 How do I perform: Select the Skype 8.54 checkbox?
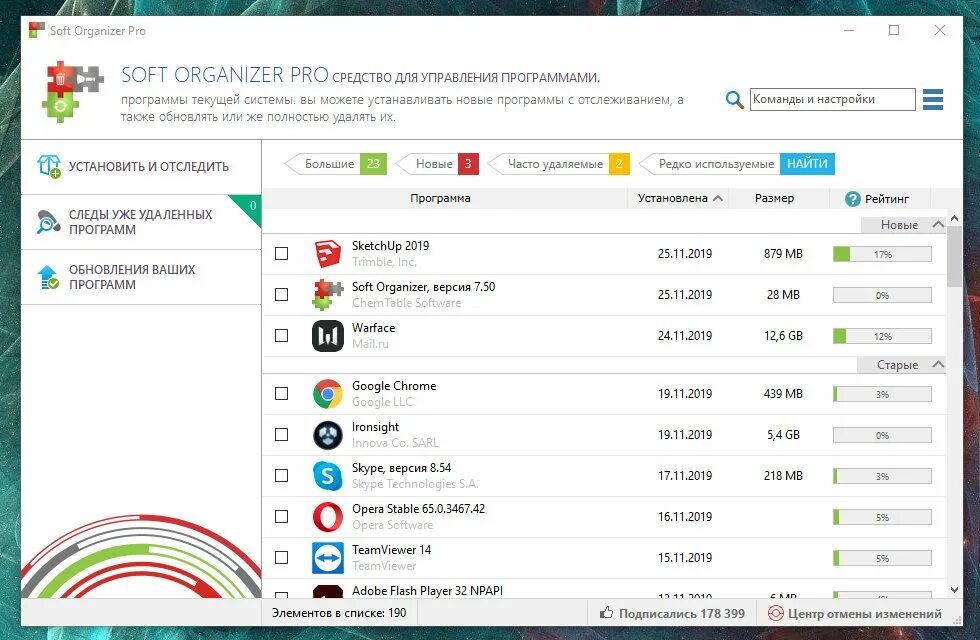point(281,476)
